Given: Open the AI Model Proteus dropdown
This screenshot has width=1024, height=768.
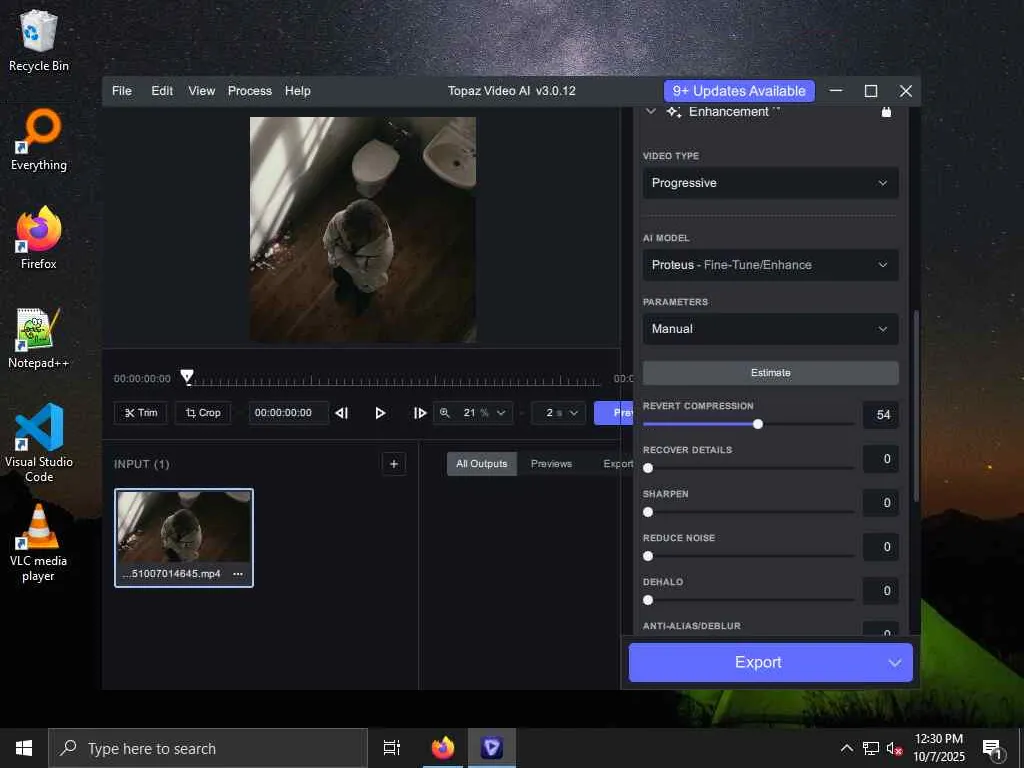Looking at the screenshot, I should (771, 265).
